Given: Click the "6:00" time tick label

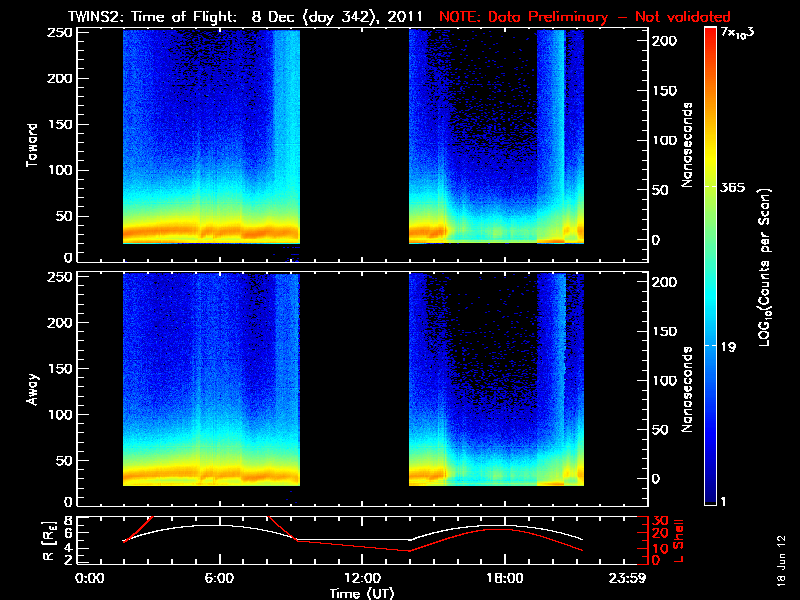Looking at the screenshot, I should click(x=219, y=579).
